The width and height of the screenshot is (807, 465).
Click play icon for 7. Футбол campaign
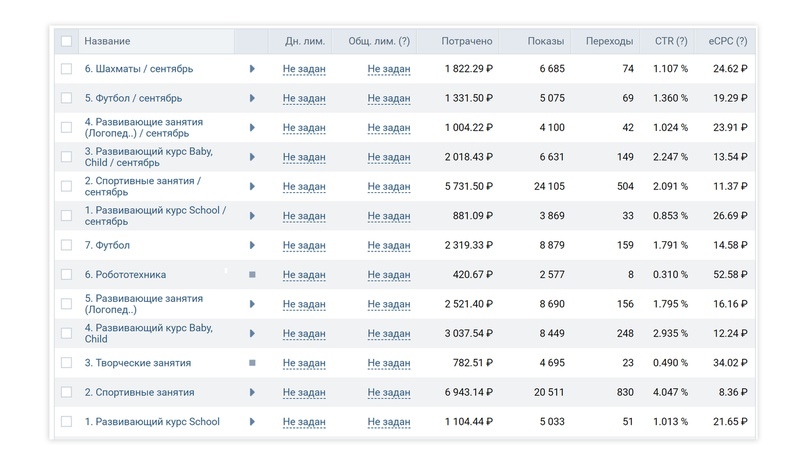(252, 245)
